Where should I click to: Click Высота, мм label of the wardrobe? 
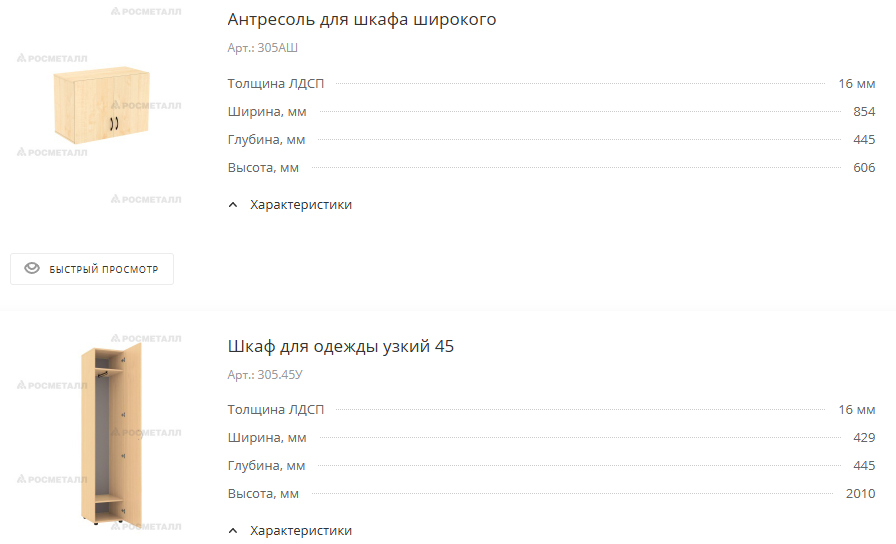pos(263,494)
